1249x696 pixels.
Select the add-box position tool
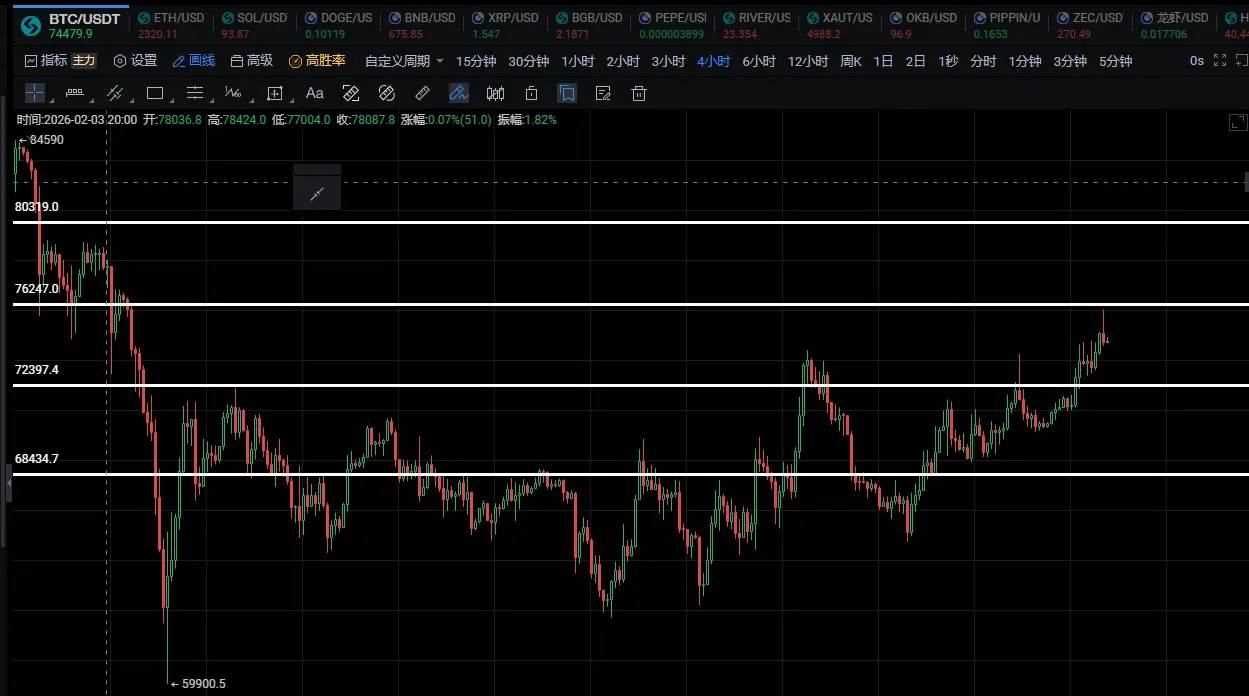(x=275, y=93)
